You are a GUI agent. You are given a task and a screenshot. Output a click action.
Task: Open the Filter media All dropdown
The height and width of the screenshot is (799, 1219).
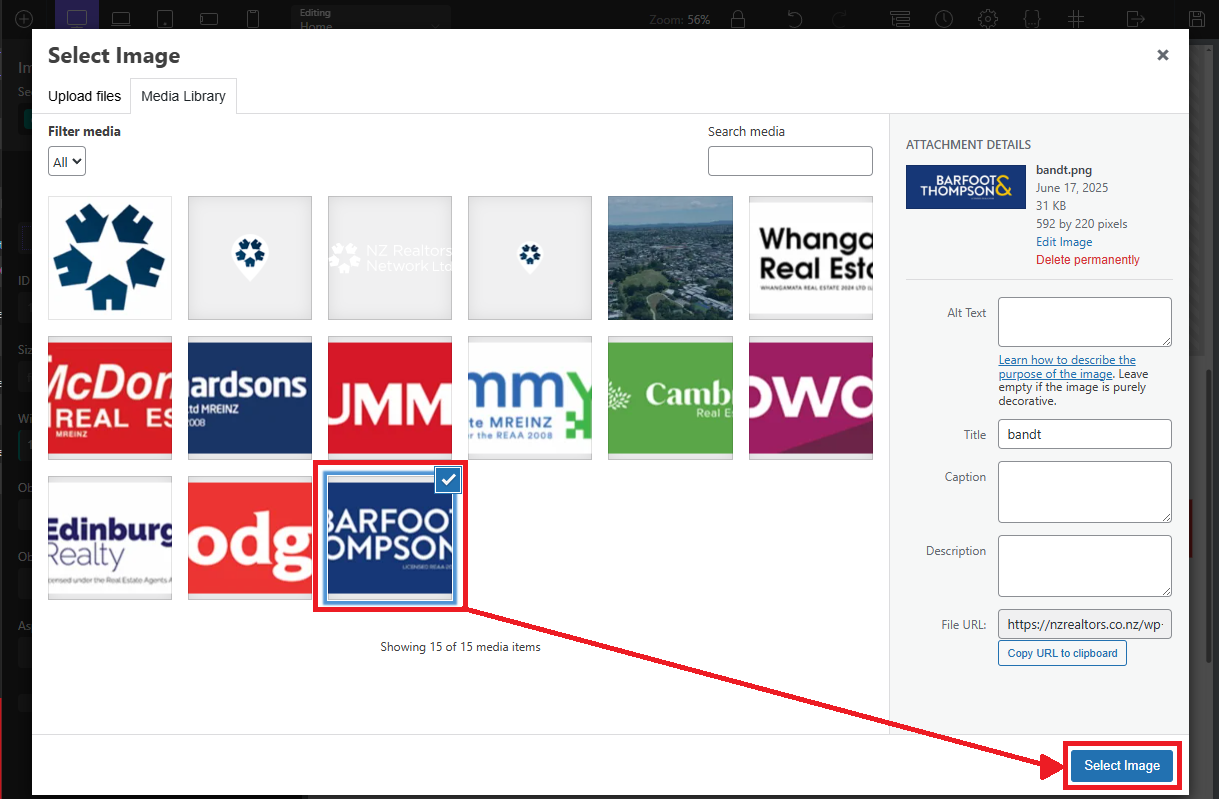click(67, 161)
